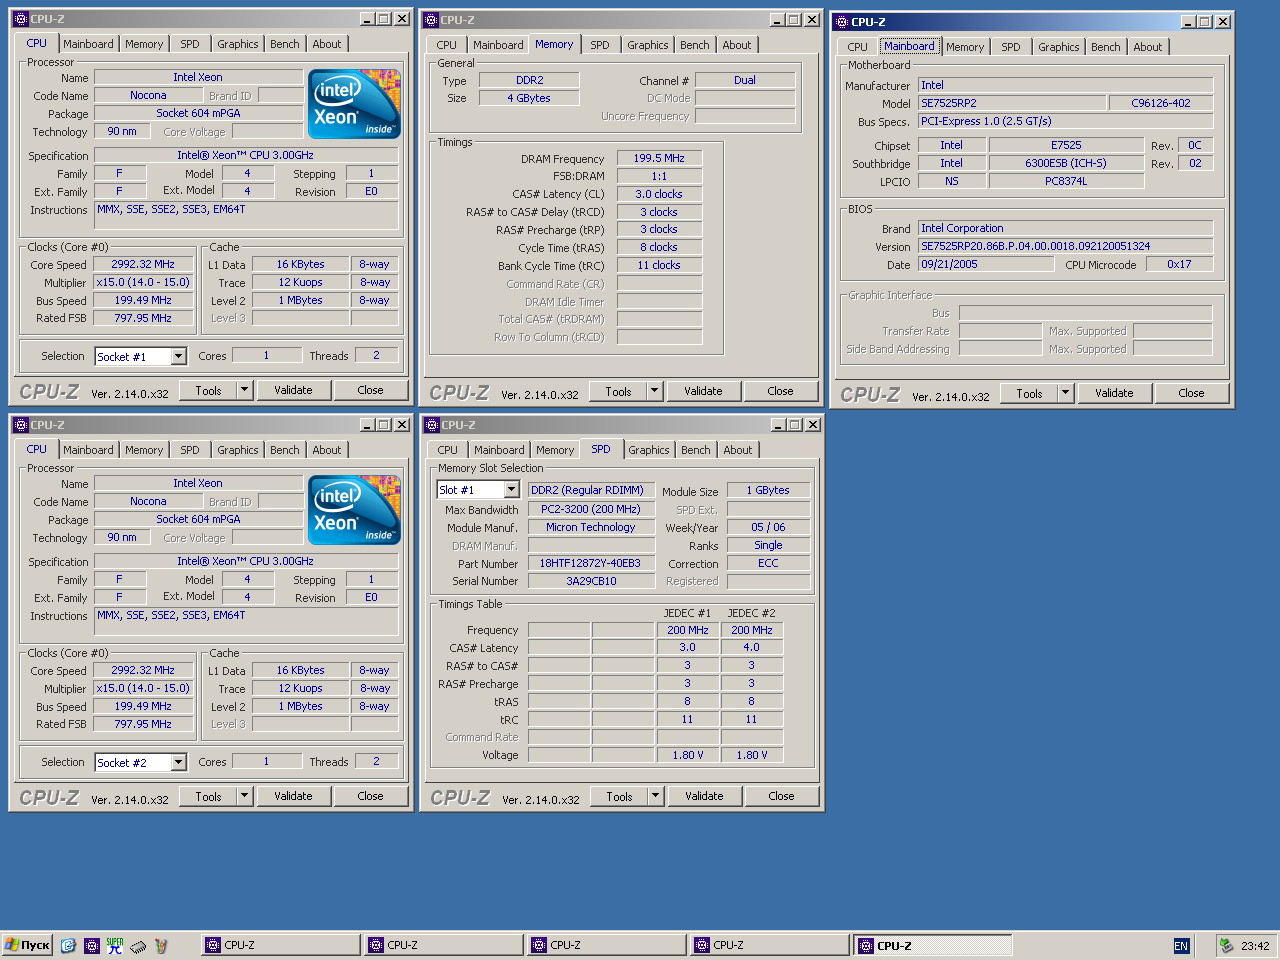Image resolution: width=1280 pixels, height=960 pixels.
Task: Click Close button in Socket #1 CPU window
Action: (370, 390)
